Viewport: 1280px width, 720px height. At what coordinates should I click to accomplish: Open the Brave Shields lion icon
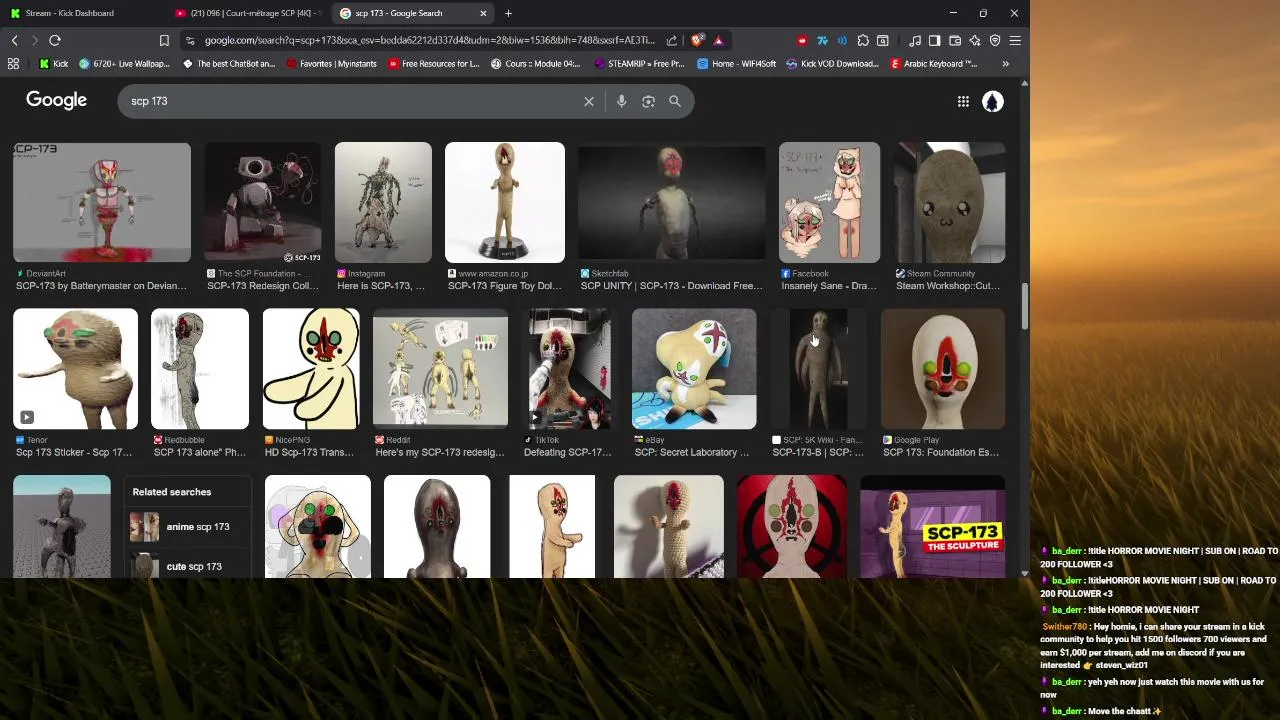click(697, 40)
